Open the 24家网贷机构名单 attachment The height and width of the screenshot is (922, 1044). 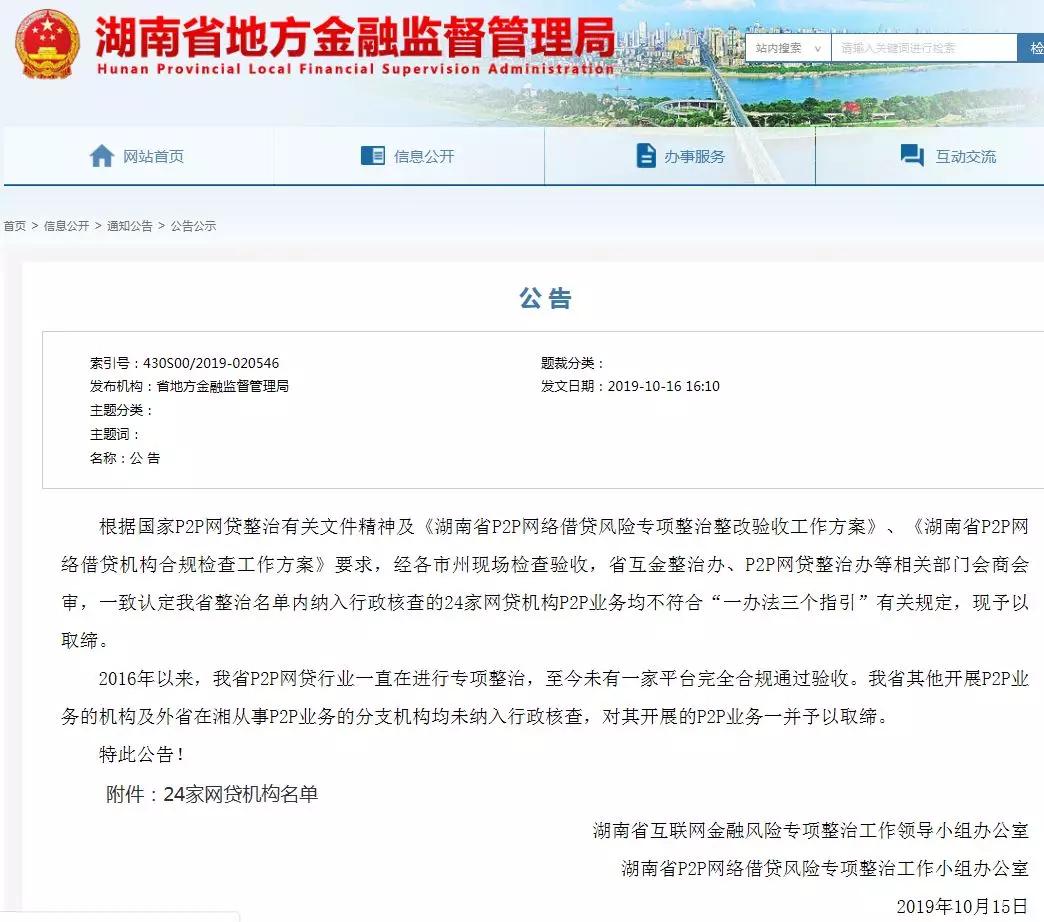(x=240, y=794)
